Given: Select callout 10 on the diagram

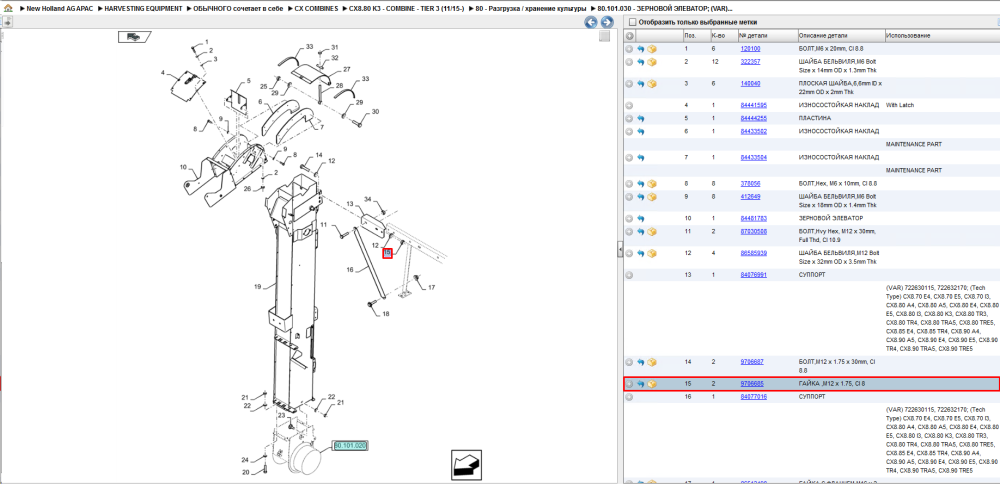Looking at the screenshot, I should pos(183,168).
